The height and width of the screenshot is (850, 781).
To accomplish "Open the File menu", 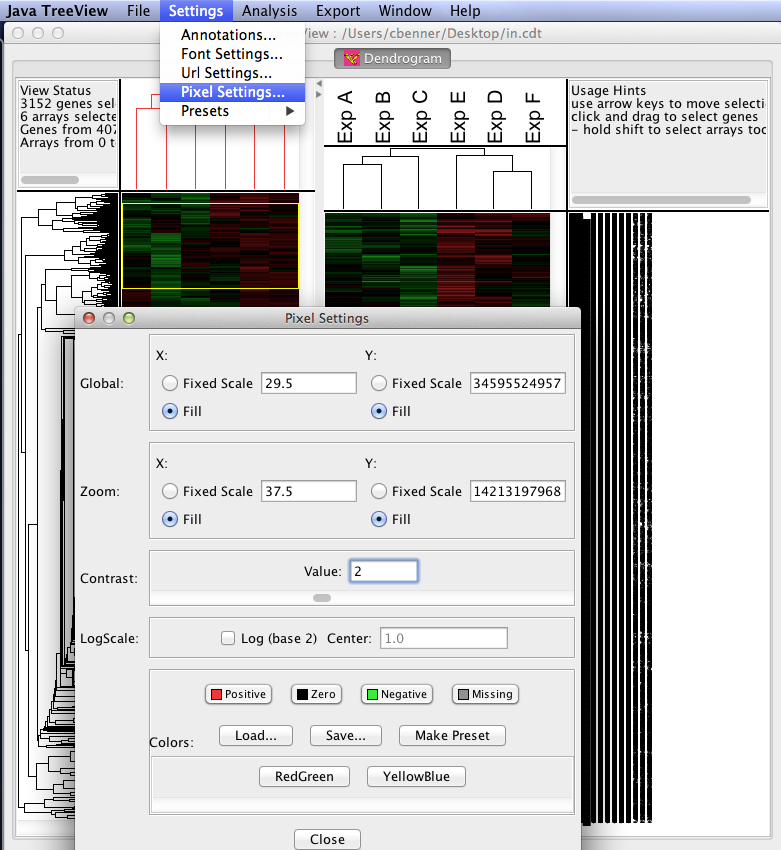I will 138,11.
